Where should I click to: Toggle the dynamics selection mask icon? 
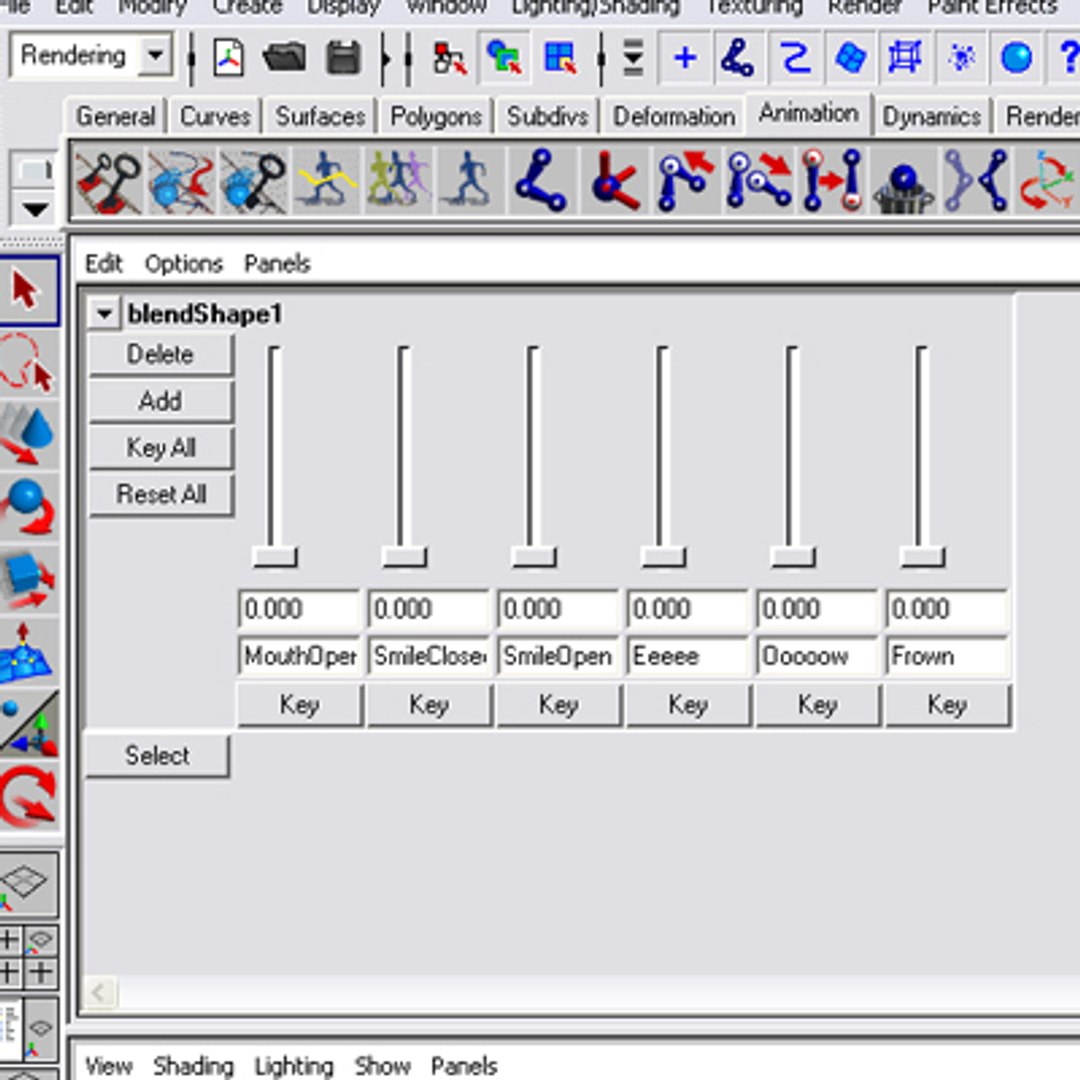click(962, 58)
